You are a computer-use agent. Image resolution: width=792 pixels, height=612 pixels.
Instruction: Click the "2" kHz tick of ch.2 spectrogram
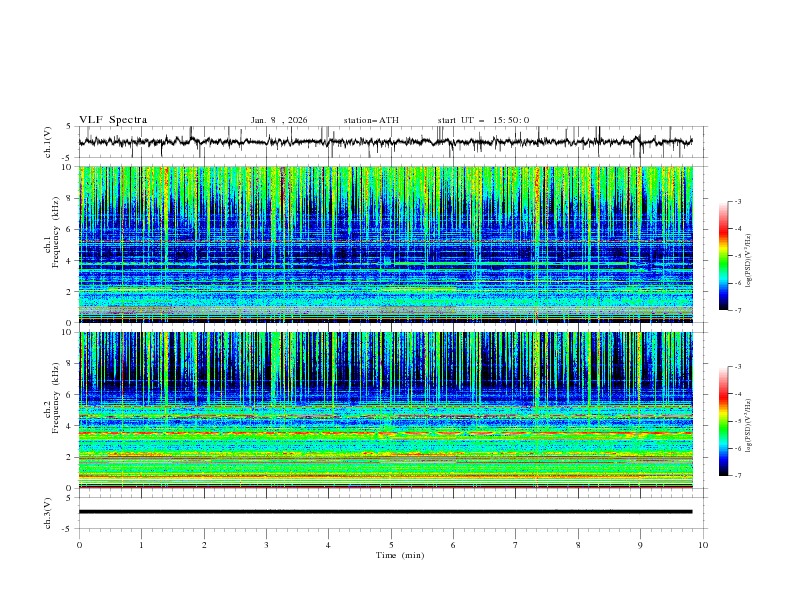(x=71, y=457)
